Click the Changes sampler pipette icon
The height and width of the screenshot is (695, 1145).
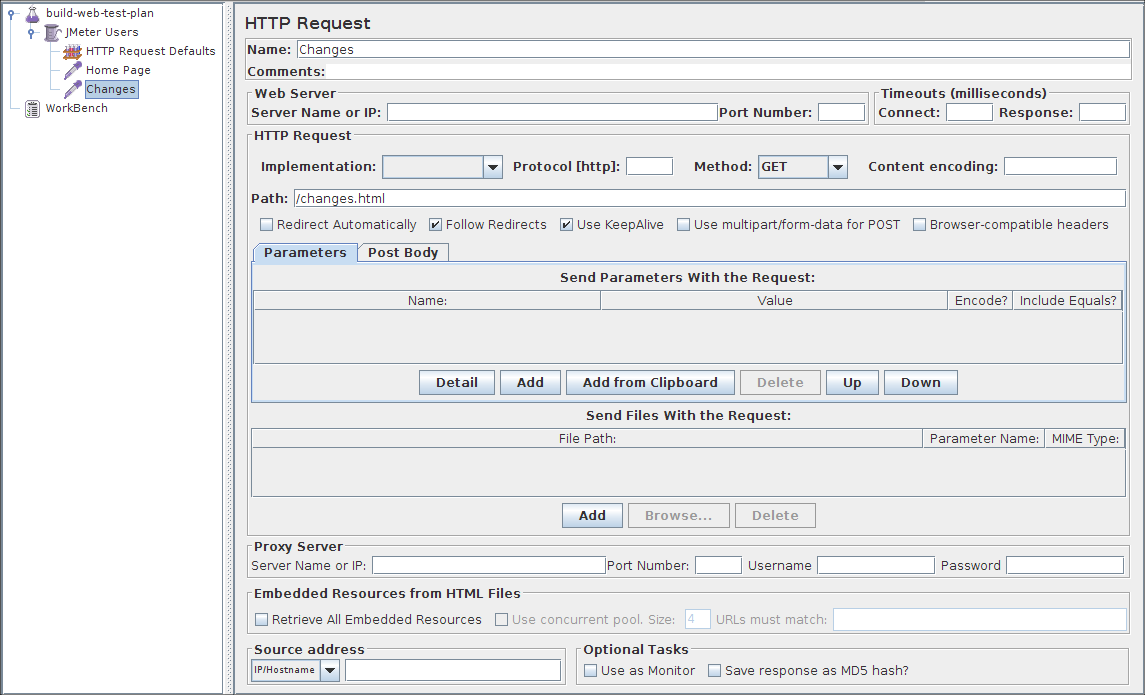click(72, 89)
